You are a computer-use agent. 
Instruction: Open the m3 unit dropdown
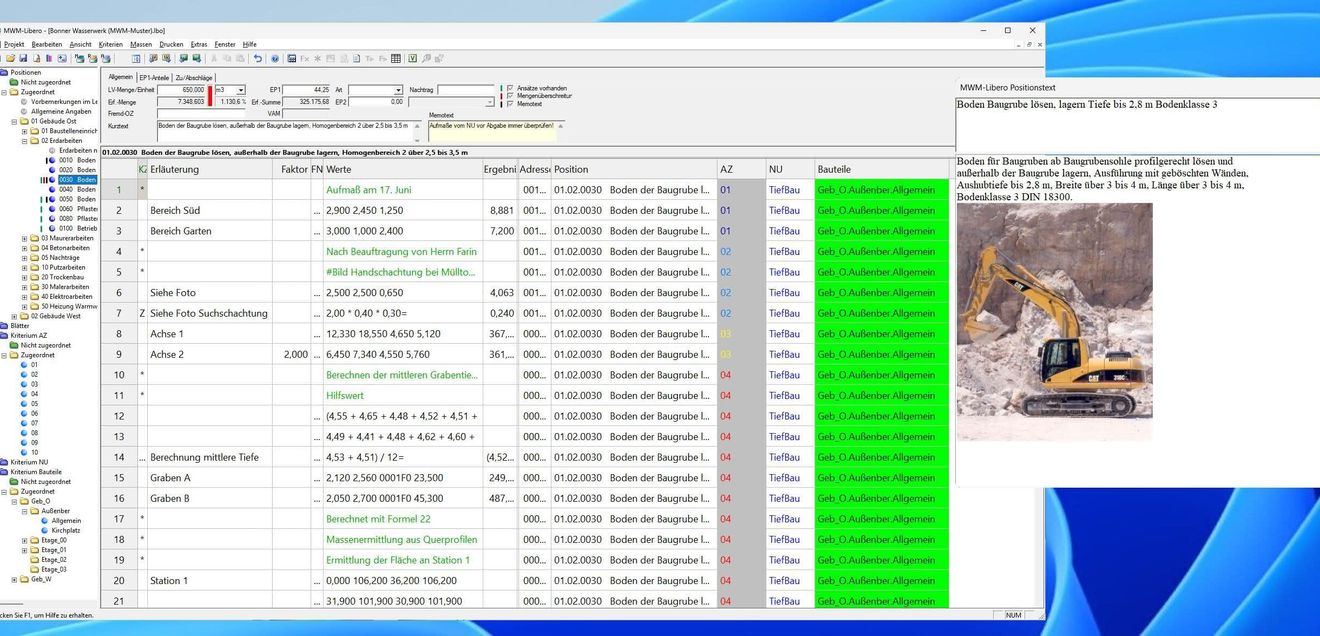241,90
